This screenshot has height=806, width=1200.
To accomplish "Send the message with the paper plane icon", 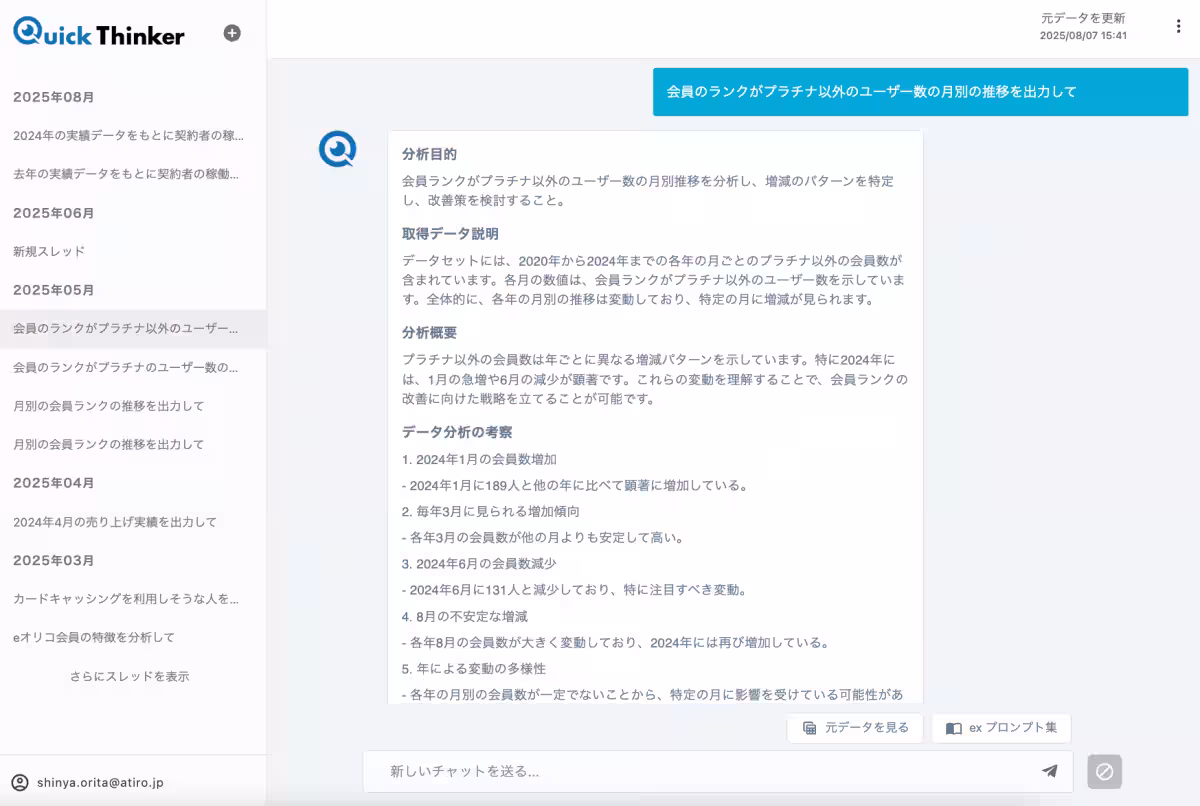I will coord(1049,771).
